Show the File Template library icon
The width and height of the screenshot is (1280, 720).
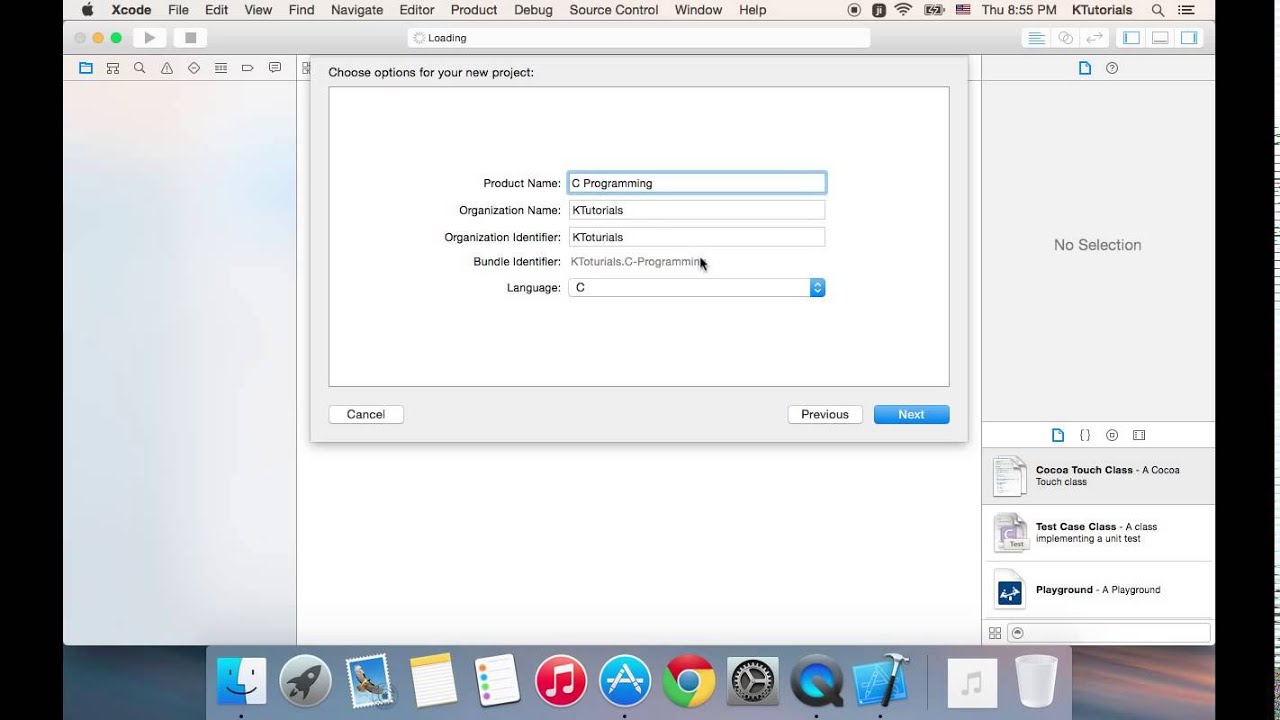pyautogui.click(x=1058, y=435)
